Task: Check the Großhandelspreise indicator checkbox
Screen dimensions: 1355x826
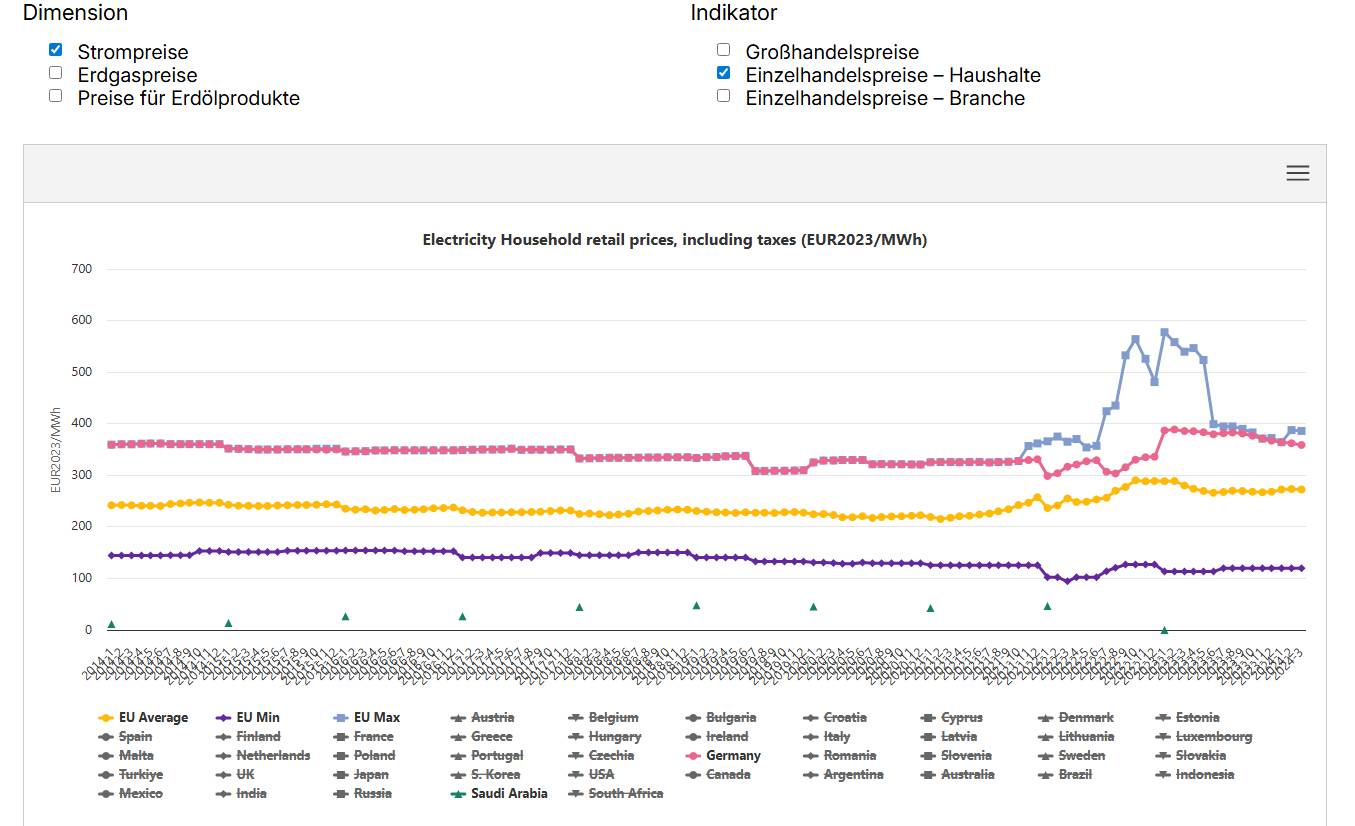Action: 723,49
